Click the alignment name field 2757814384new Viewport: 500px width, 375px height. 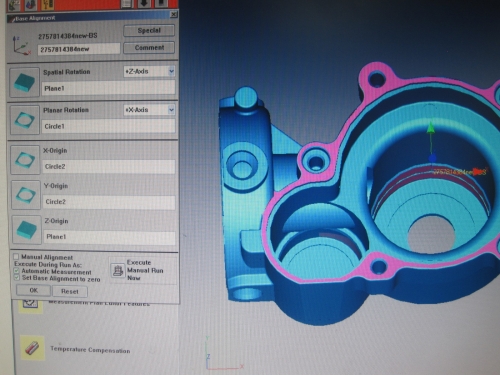[x=79, y=49]
